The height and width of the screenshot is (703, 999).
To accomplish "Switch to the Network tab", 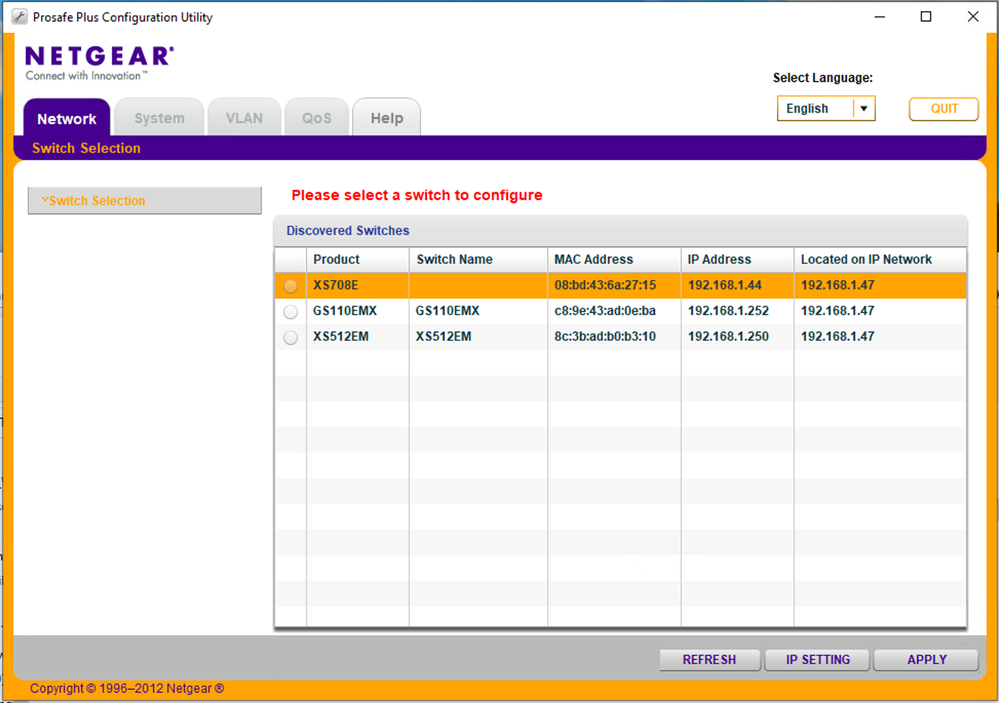I will [67, 118].
